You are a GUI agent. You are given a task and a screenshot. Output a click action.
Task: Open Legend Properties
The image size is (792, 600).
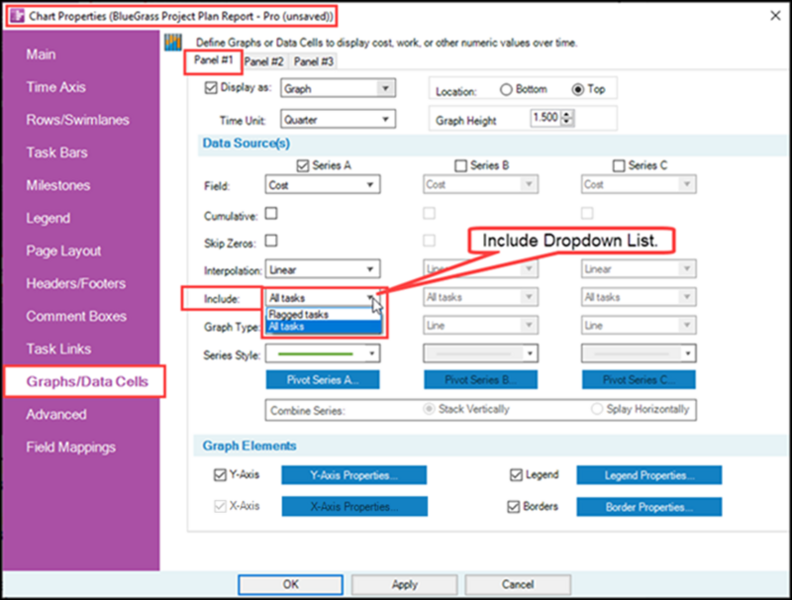point(649,475)
